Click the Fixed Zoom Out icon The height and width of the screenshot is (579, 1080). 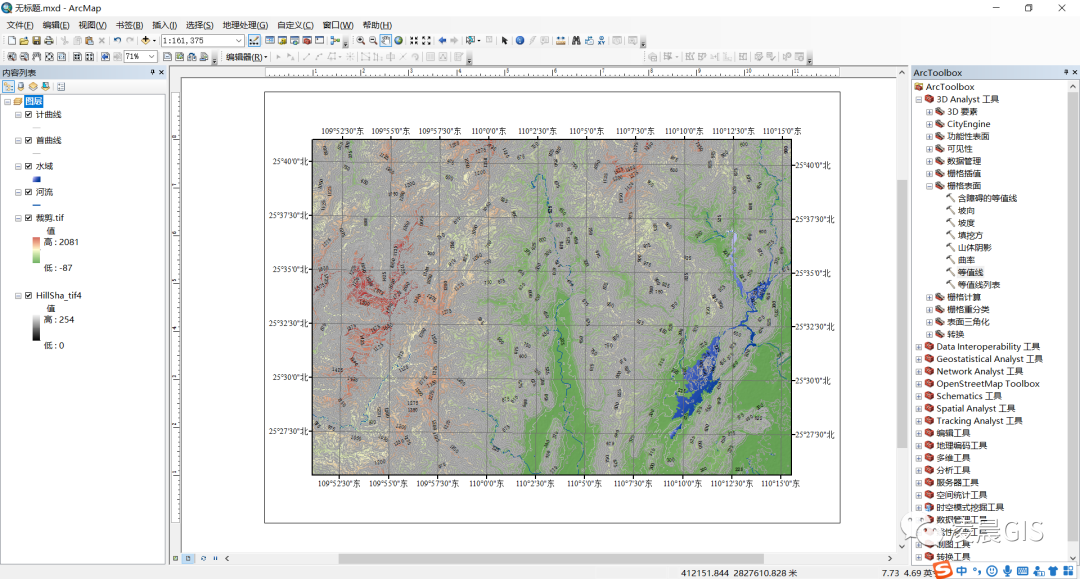pos(426,41)
